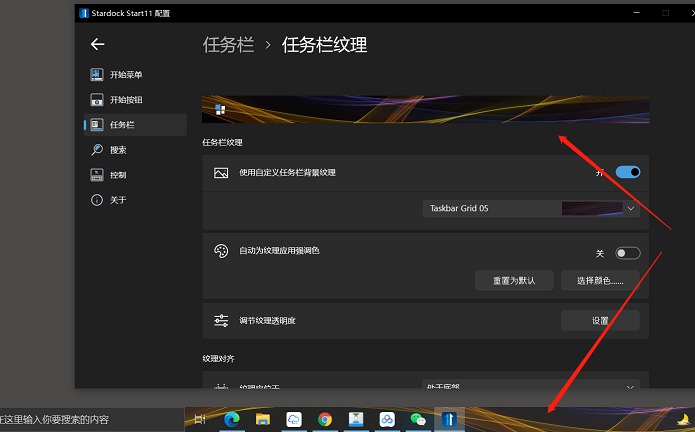Open the 关于 sidebar section
Screen dimensions: 695x432
tap(135, 200)
